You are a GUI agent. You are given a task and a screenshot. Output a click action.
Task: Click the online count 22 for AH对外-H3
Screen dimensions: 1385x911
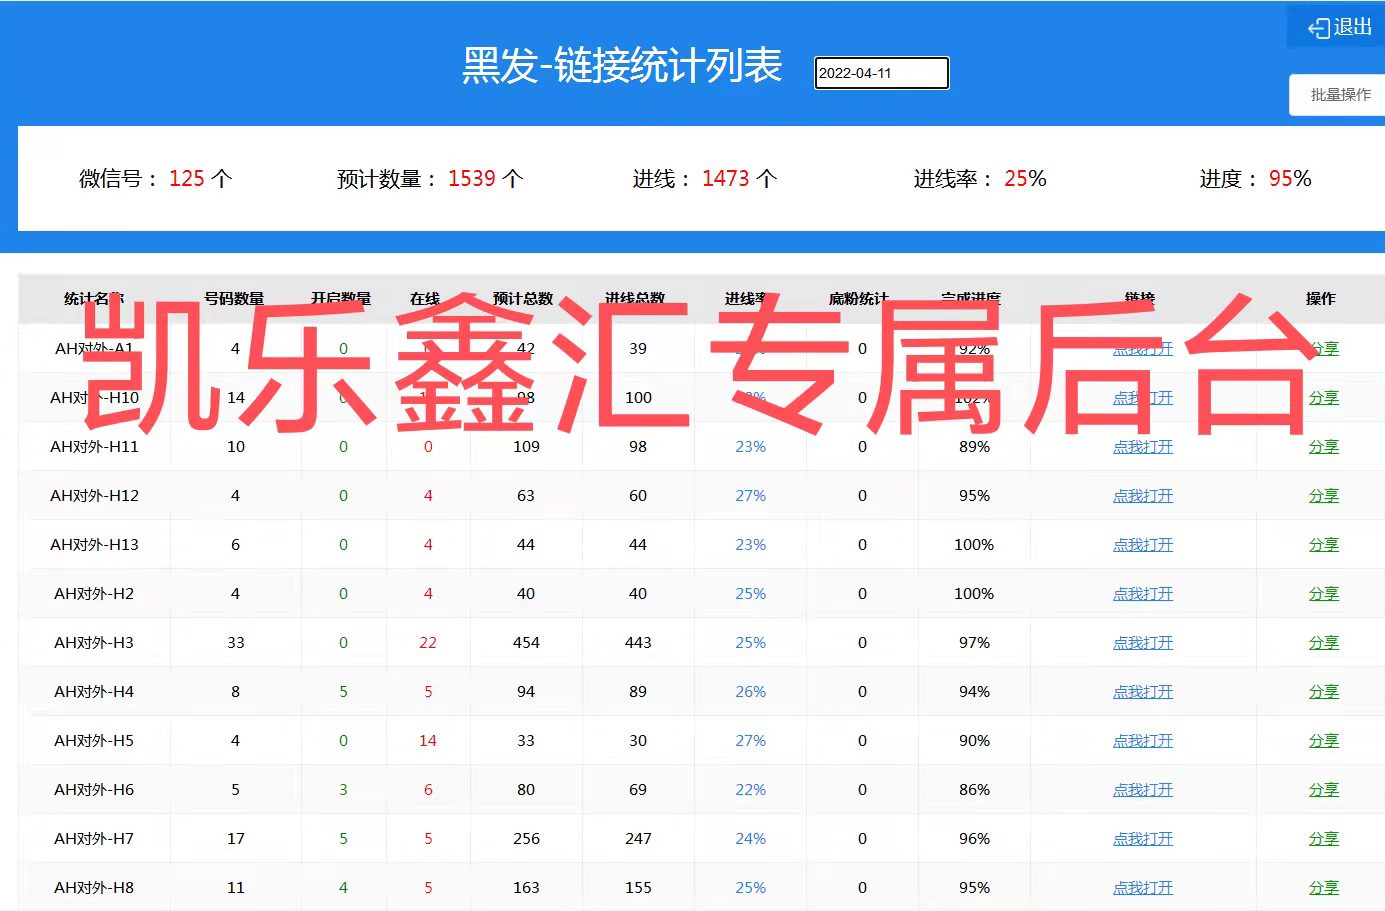(428, 643)
